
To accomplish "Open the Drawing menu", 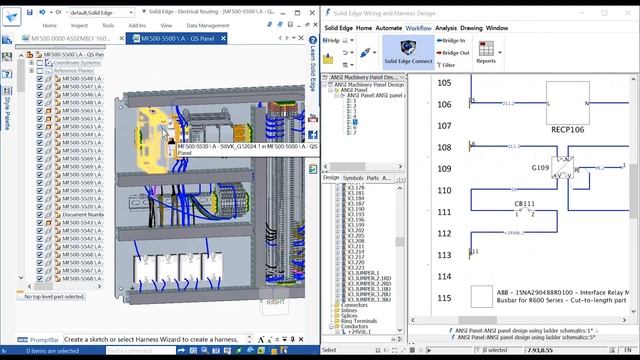I will pos(471,28).
